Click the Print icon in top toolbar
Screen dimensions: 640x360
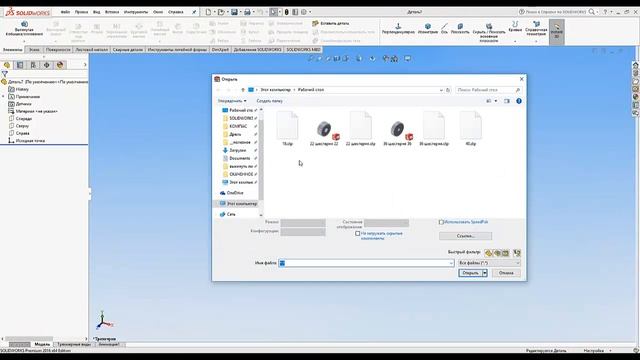[247, 12]
